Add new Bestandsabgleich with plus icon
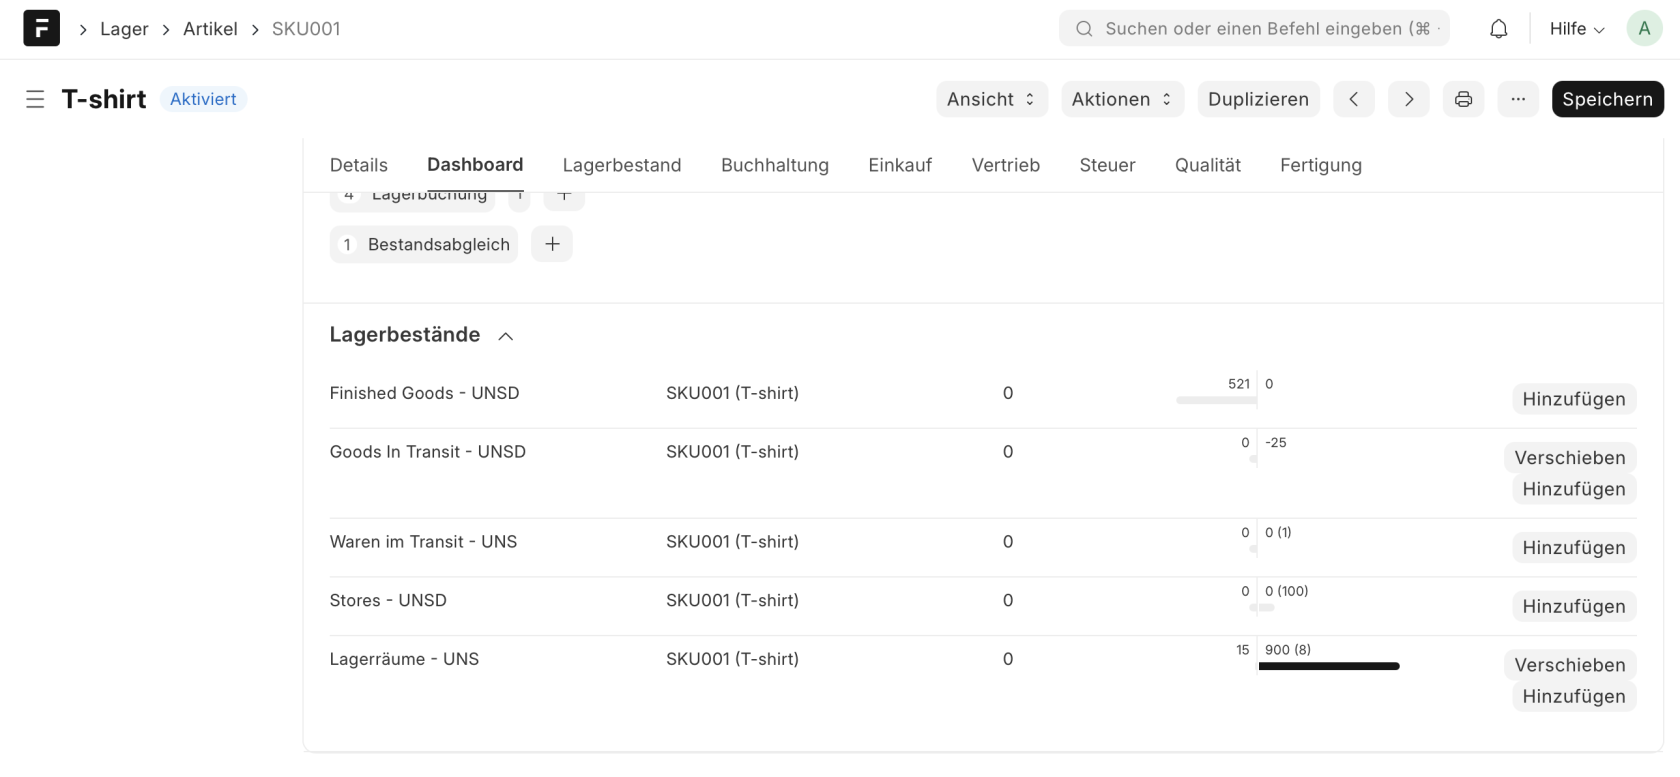 (552, 244)
